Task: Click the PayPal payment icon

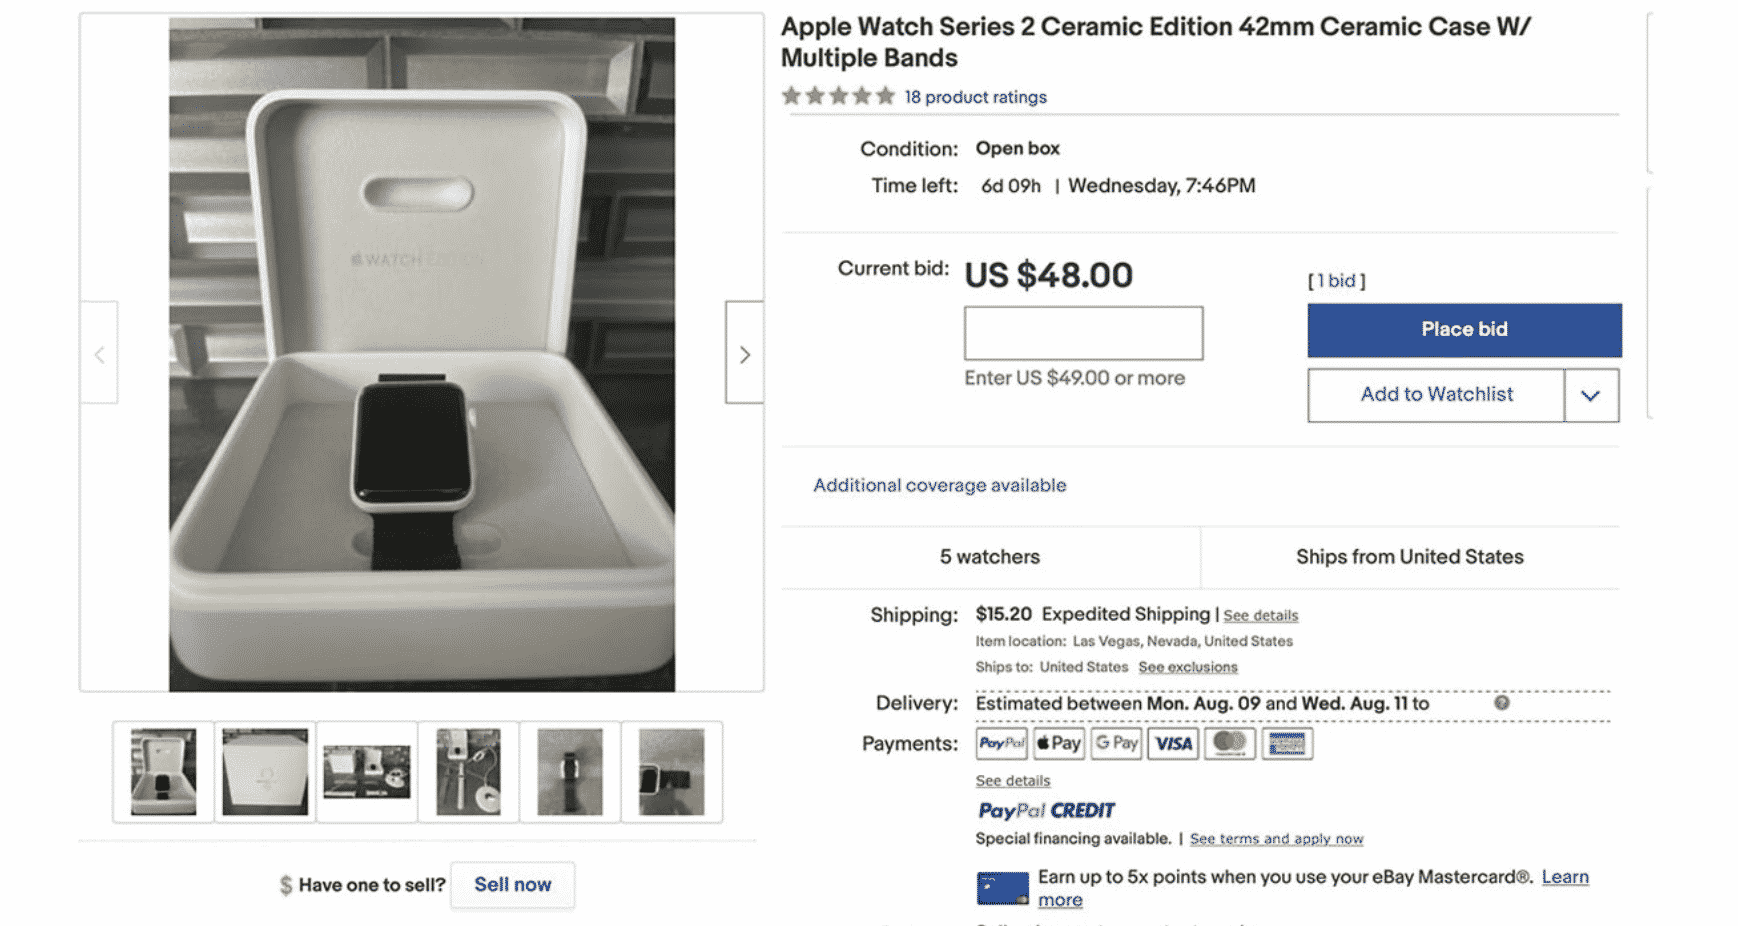Action: click(1001, 743)
